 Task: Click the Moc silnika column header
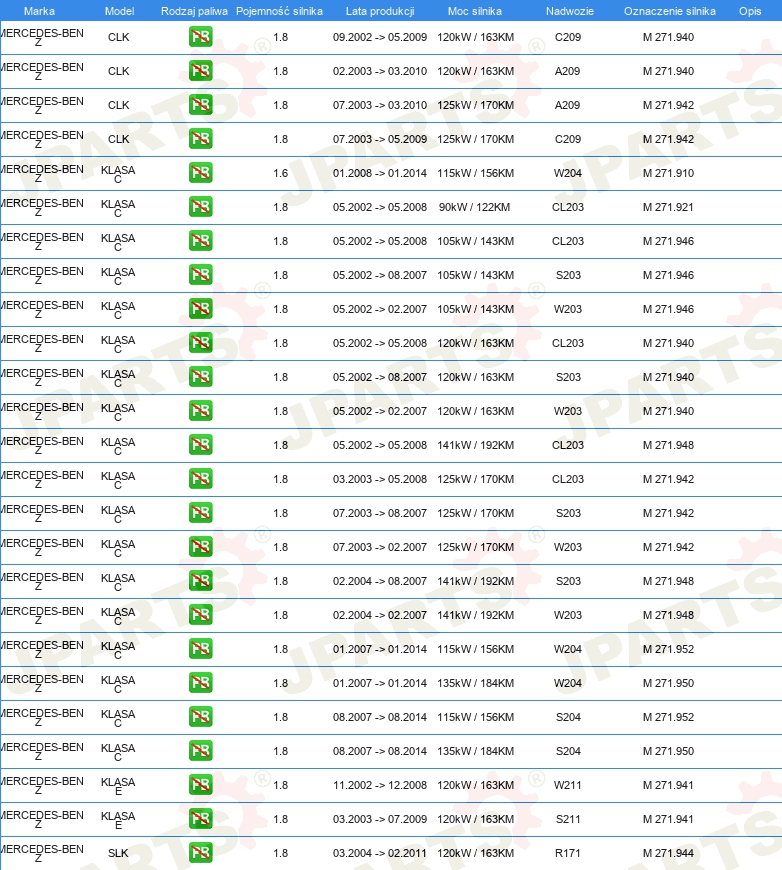pyautogui.click(x=475, y=11)
